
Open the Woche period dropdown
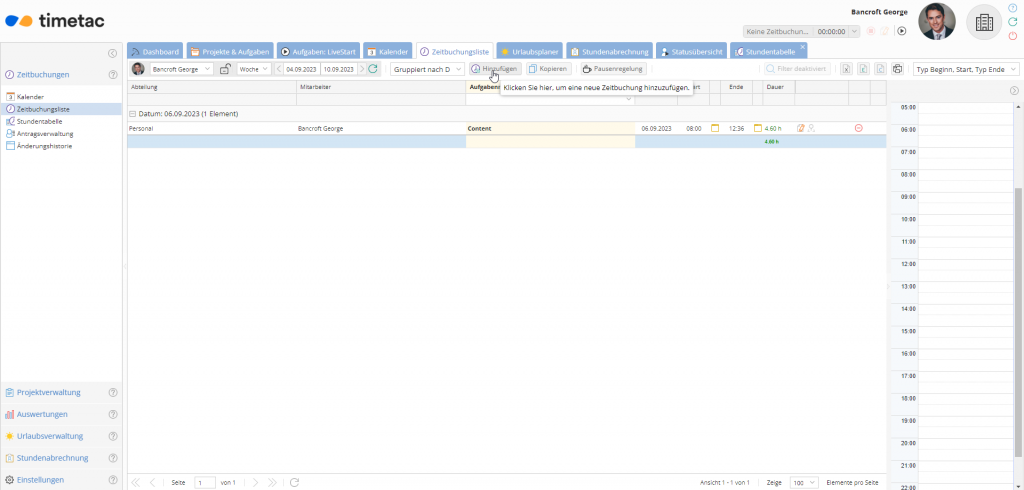click(253, 69)
